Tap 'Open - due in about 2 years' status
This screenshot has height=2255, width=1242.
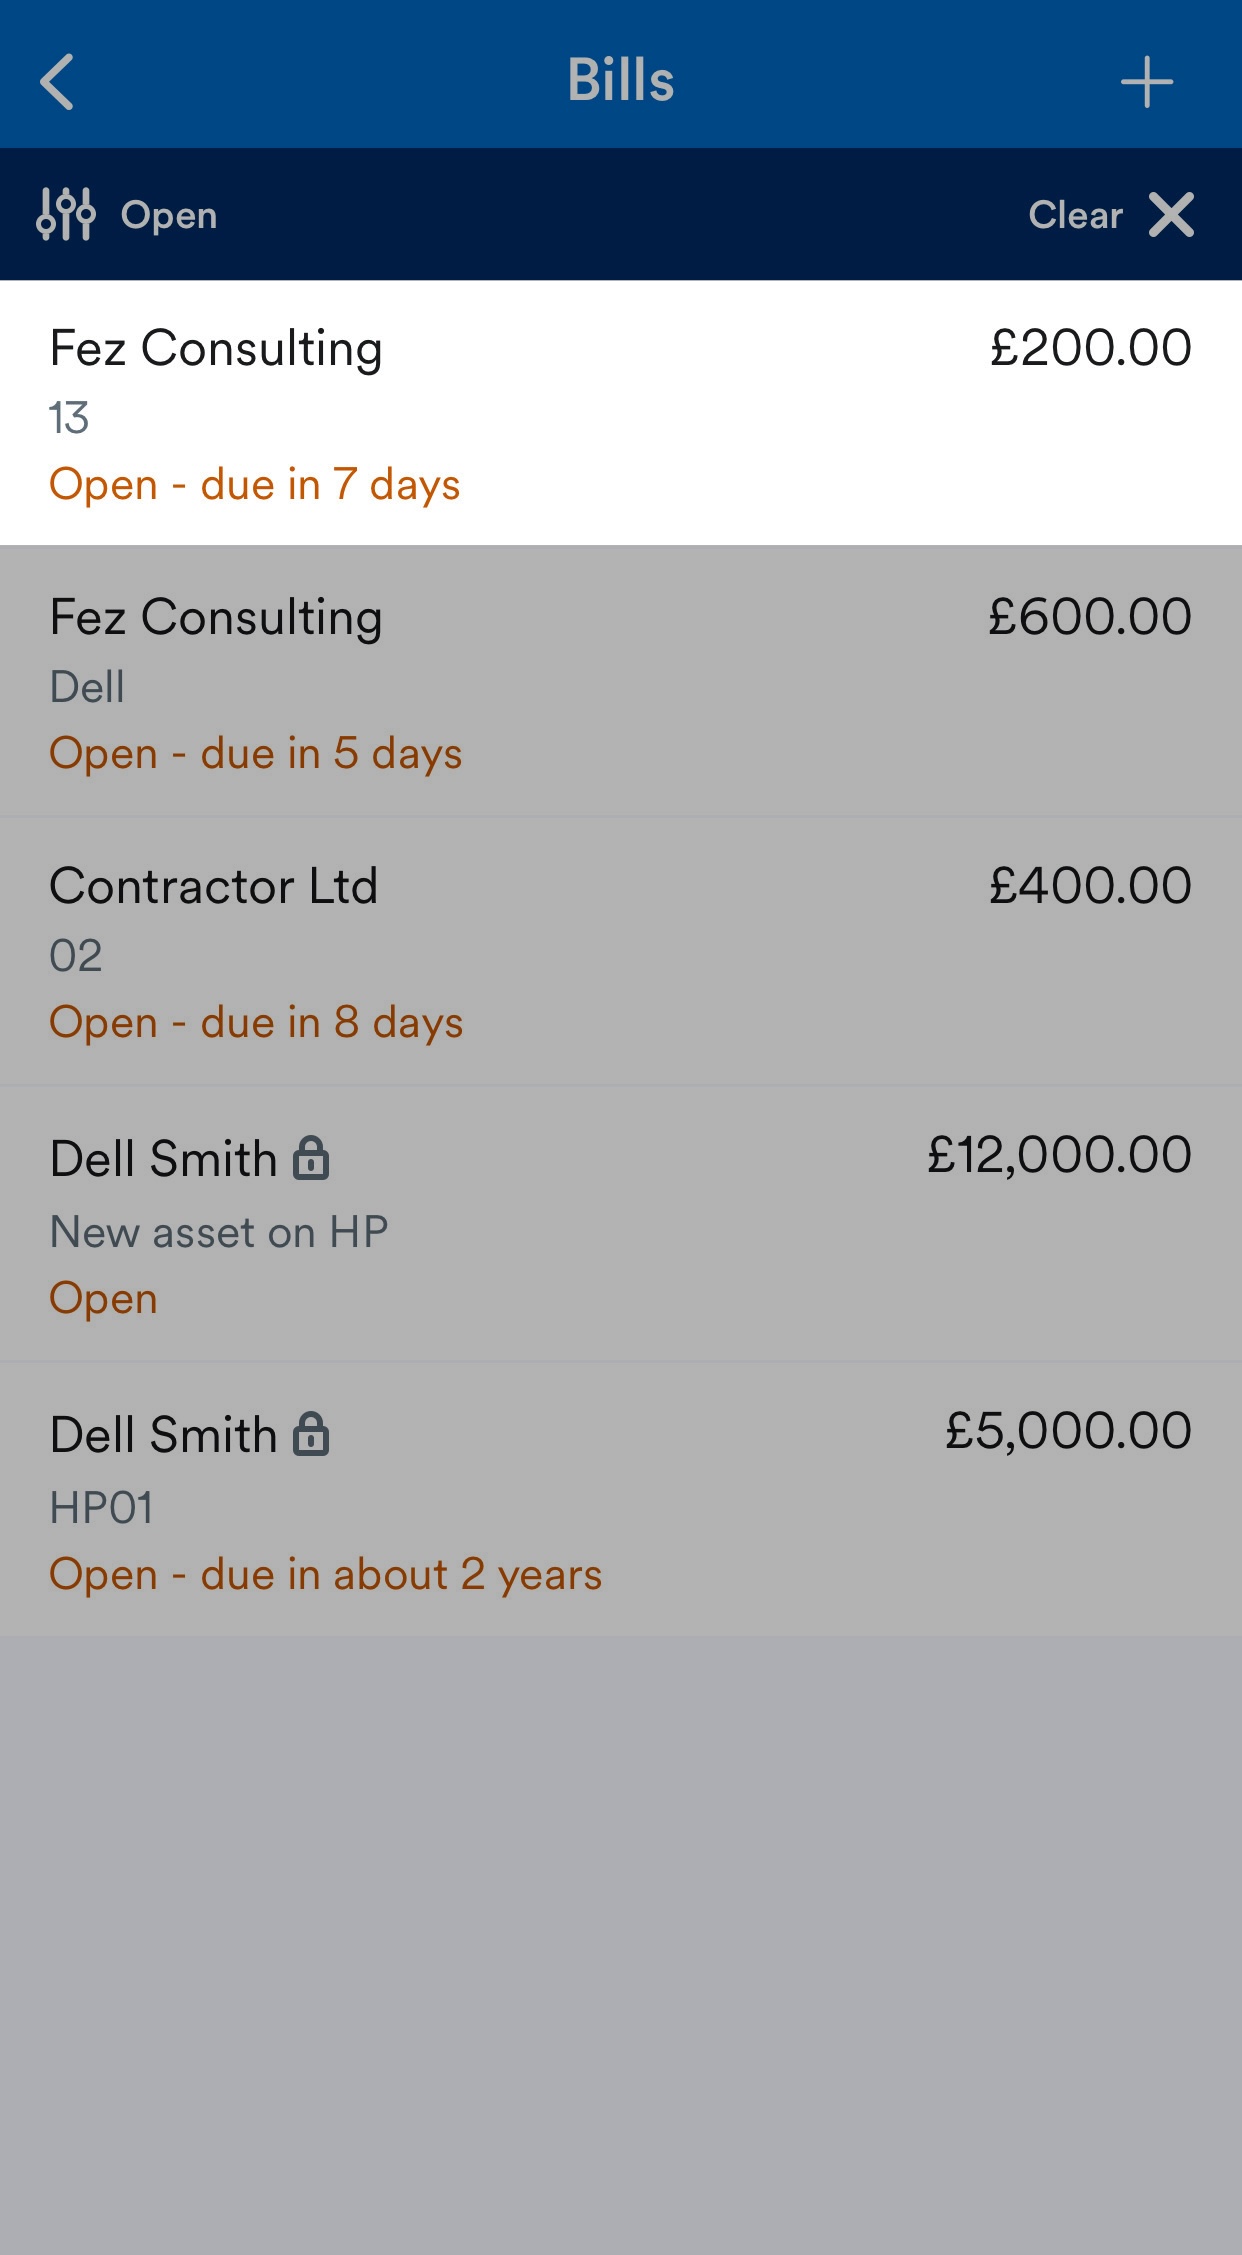[326, 1575]
